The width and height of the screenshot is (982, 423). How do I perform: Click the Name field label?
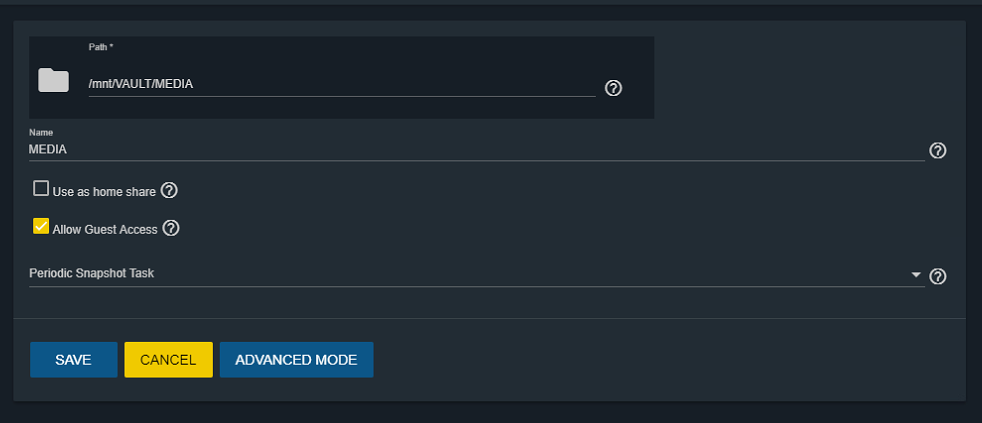41,133
